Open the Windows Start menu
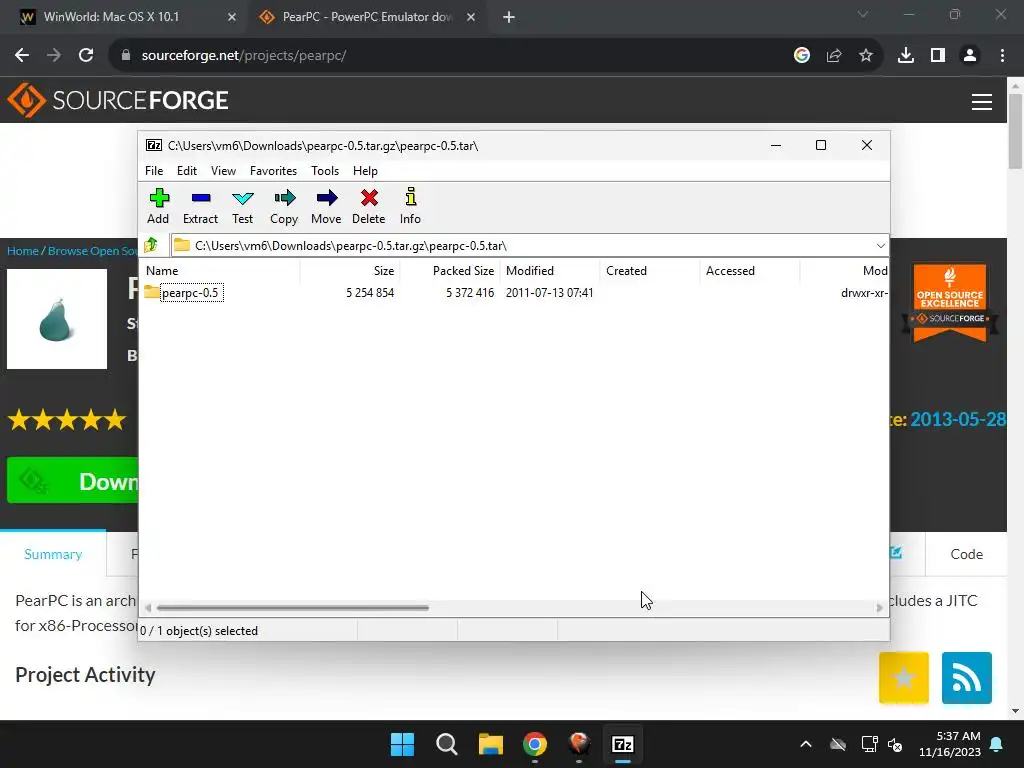 pos(402,744)
